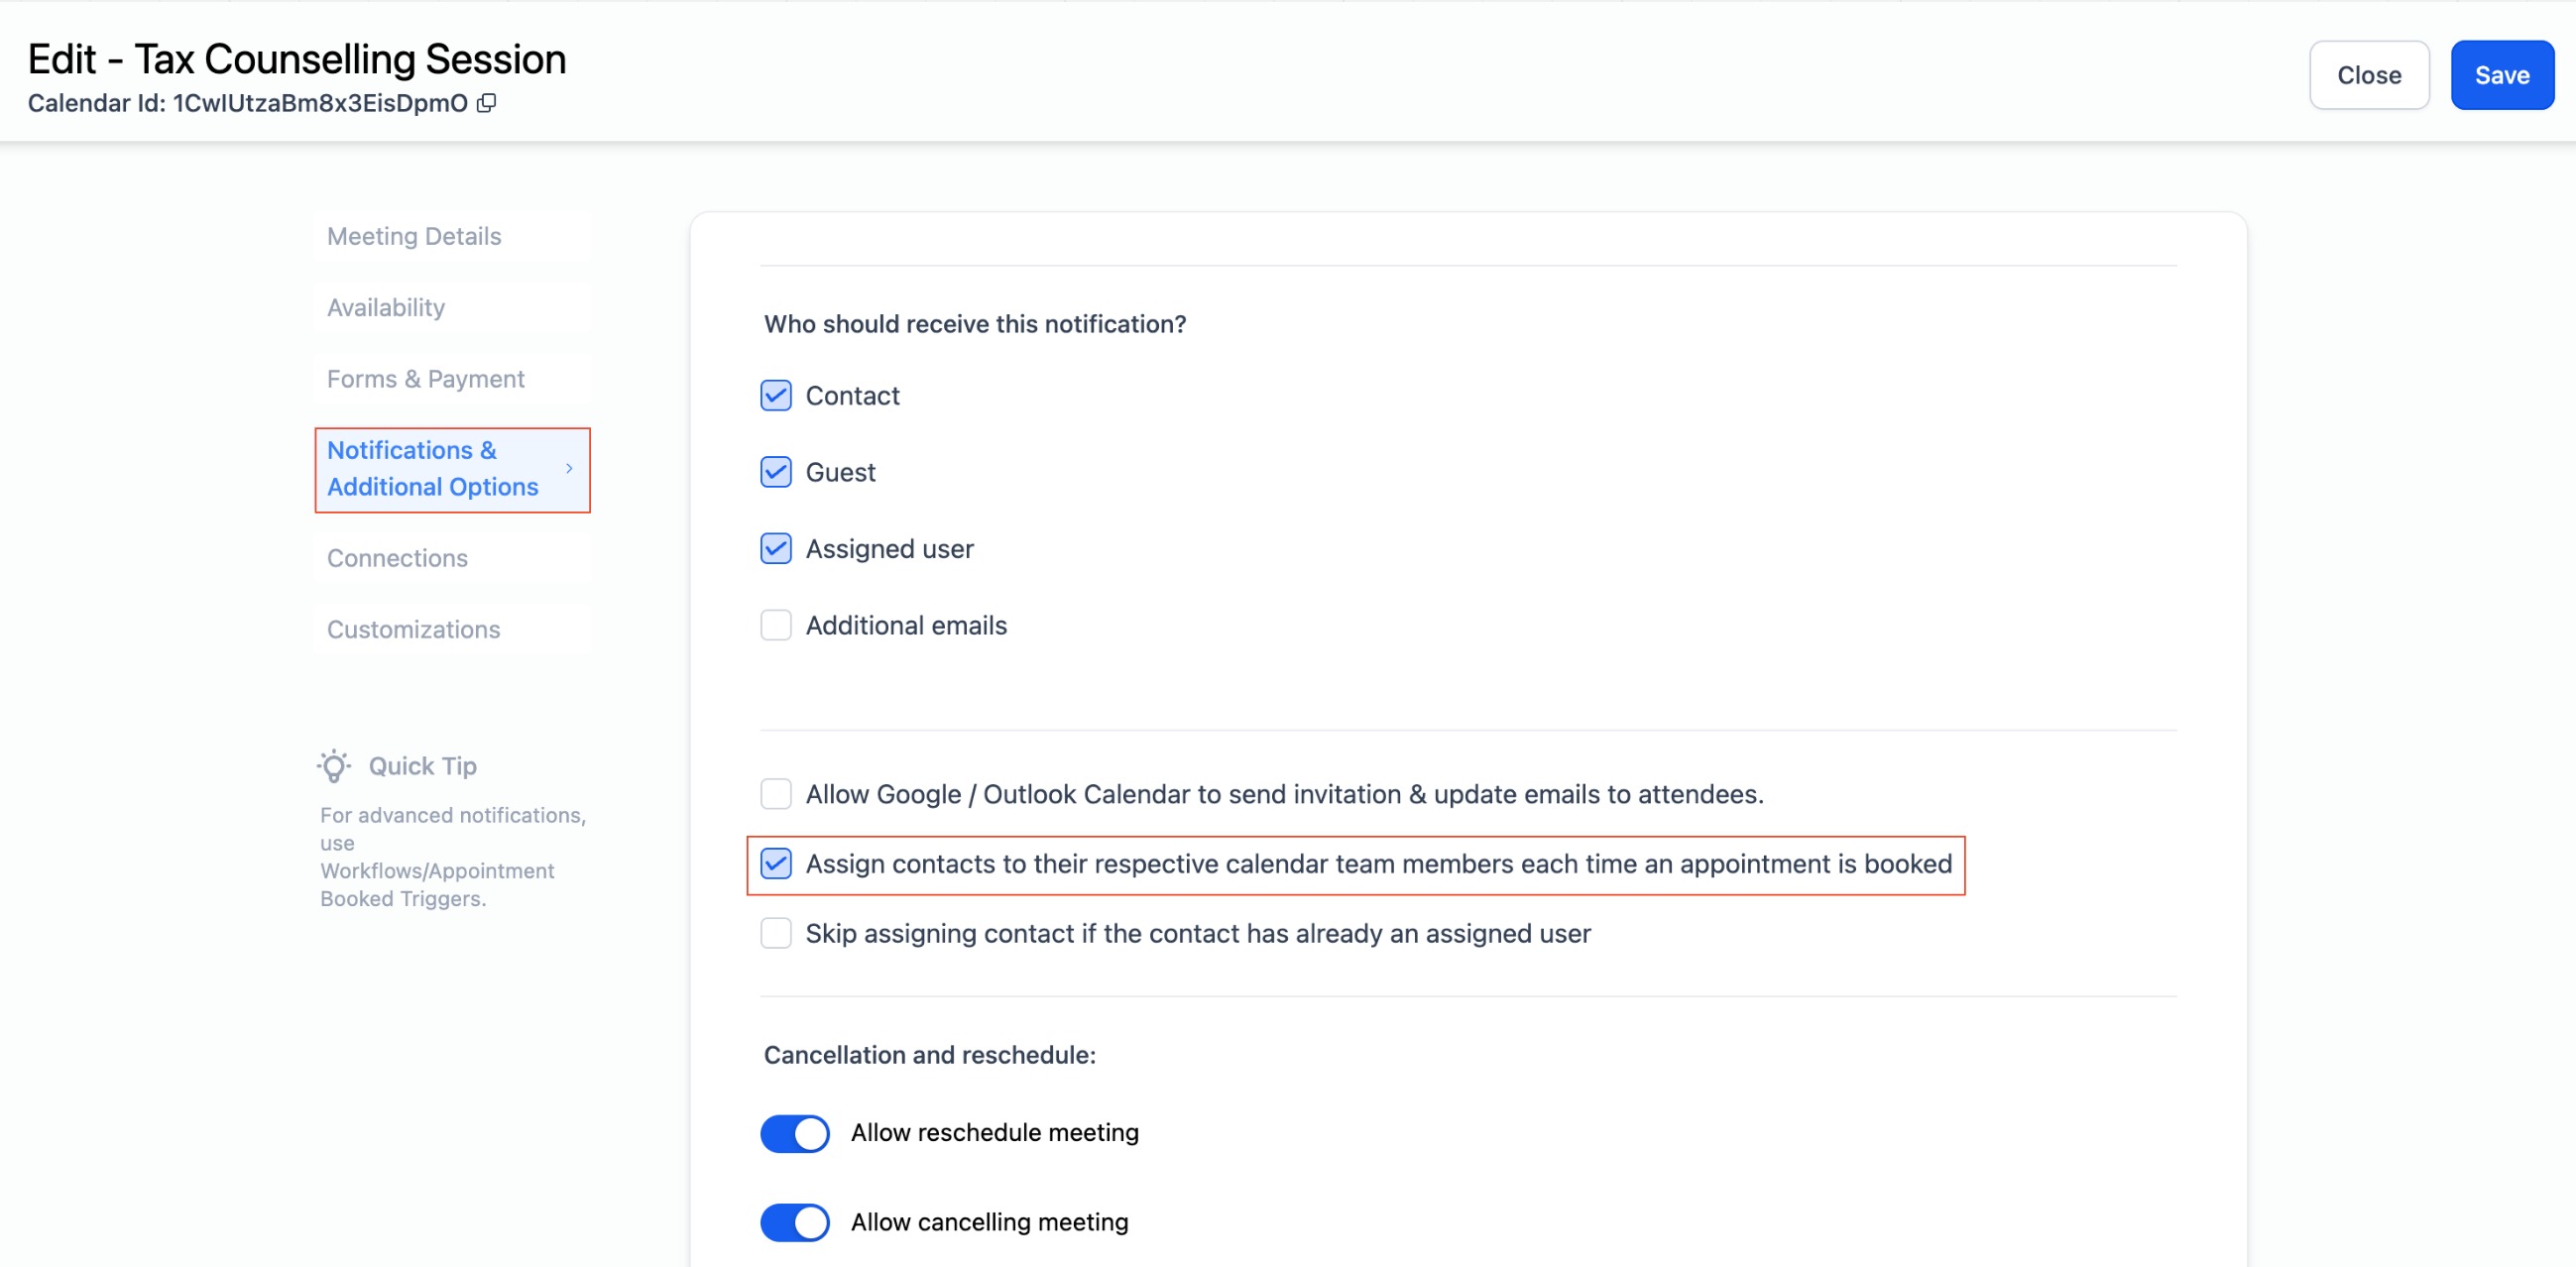
Task: Click the Calendar Id text
Action: coord(247,103)
